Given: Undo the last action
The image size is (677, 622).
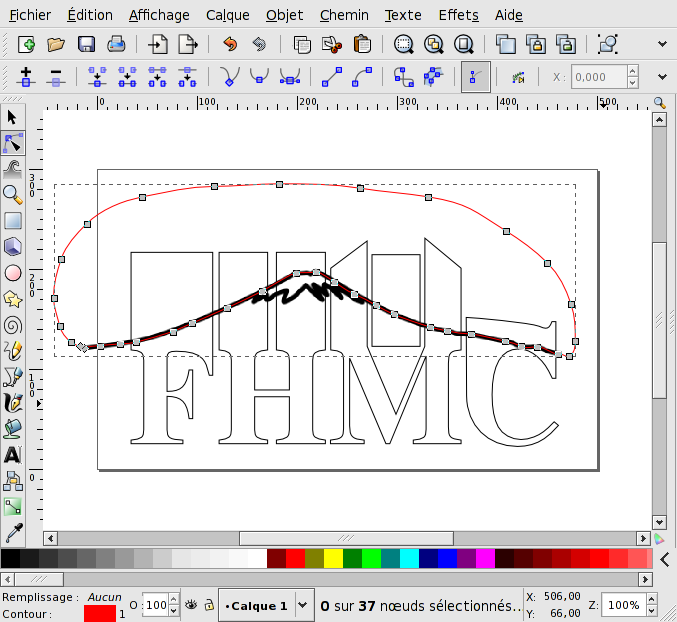Looking at the screenshot, I should point(230,44).
